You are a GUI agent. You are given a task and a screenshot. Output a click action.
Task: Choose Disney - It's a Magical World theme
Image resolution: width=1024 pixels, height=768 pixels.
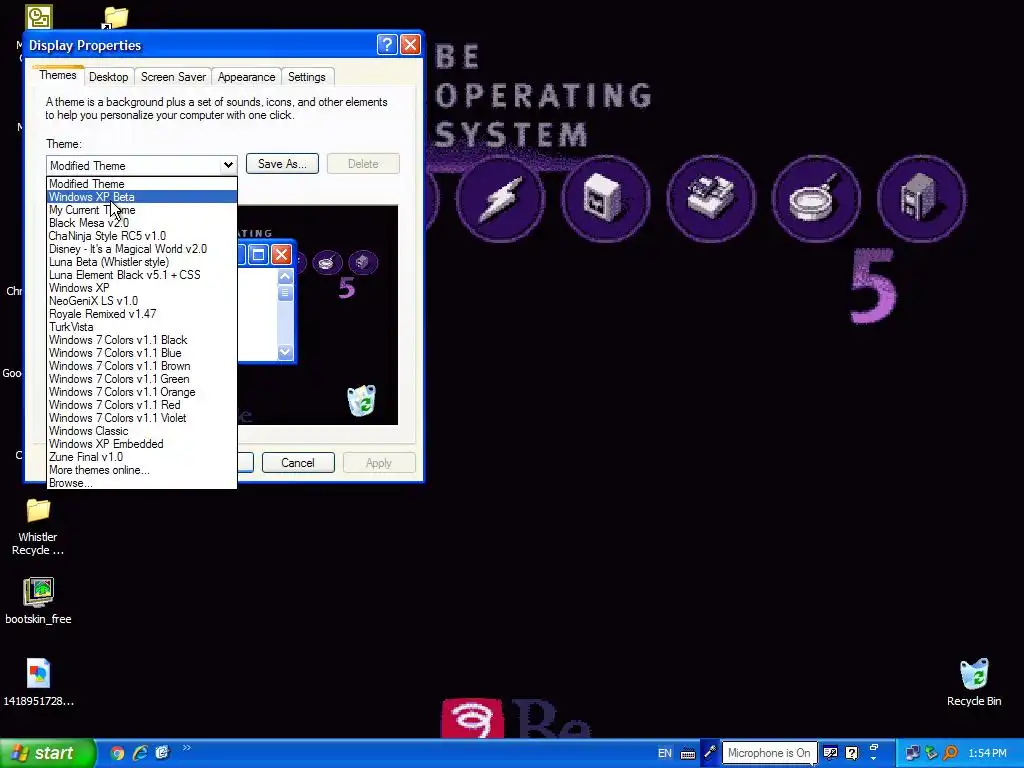142,249
